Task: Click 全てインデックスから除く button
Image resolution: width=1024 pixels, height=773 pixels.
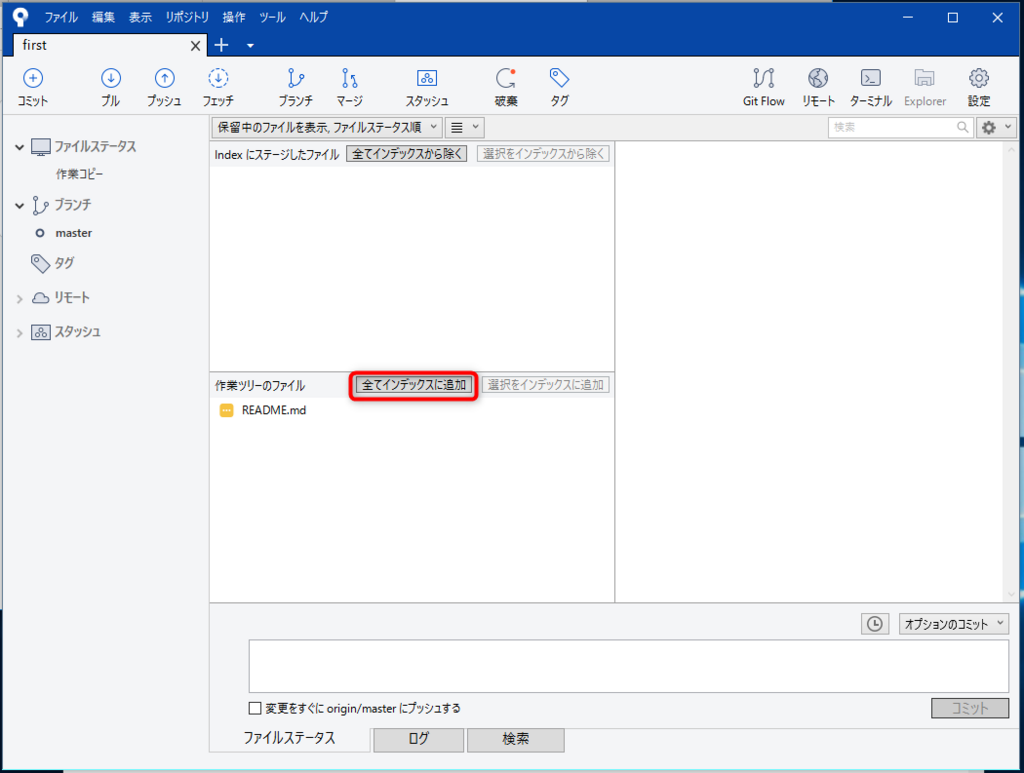Action: coord(407,154)
